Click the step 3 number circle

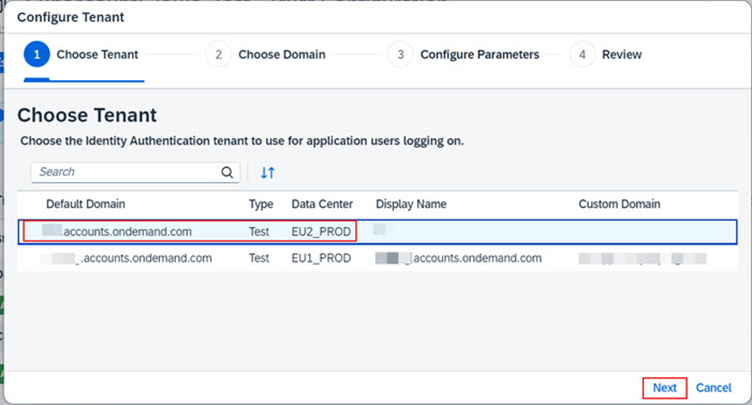click(x=399, y=55)
